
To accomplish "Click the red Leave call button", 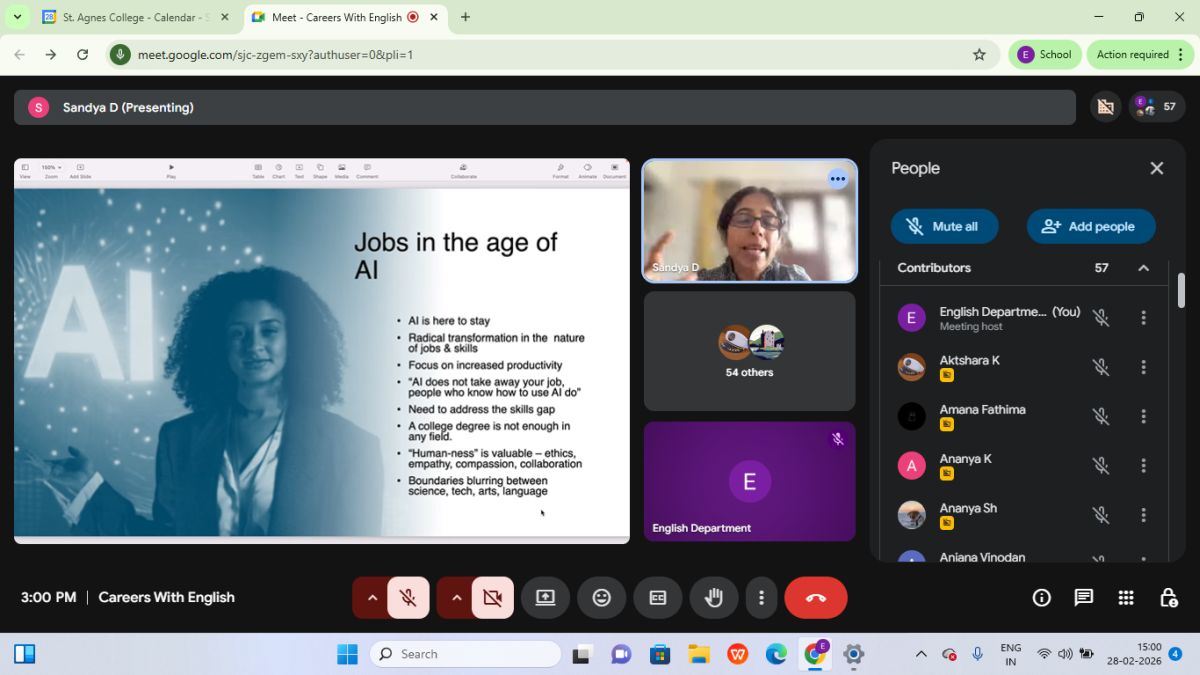I will click(815, 598).
